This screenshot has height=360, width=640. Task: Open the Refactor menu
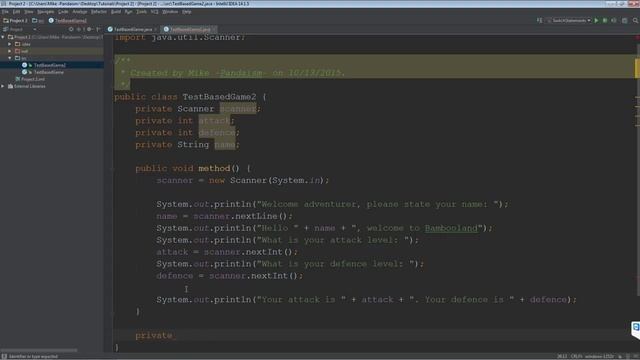point(99,12)
